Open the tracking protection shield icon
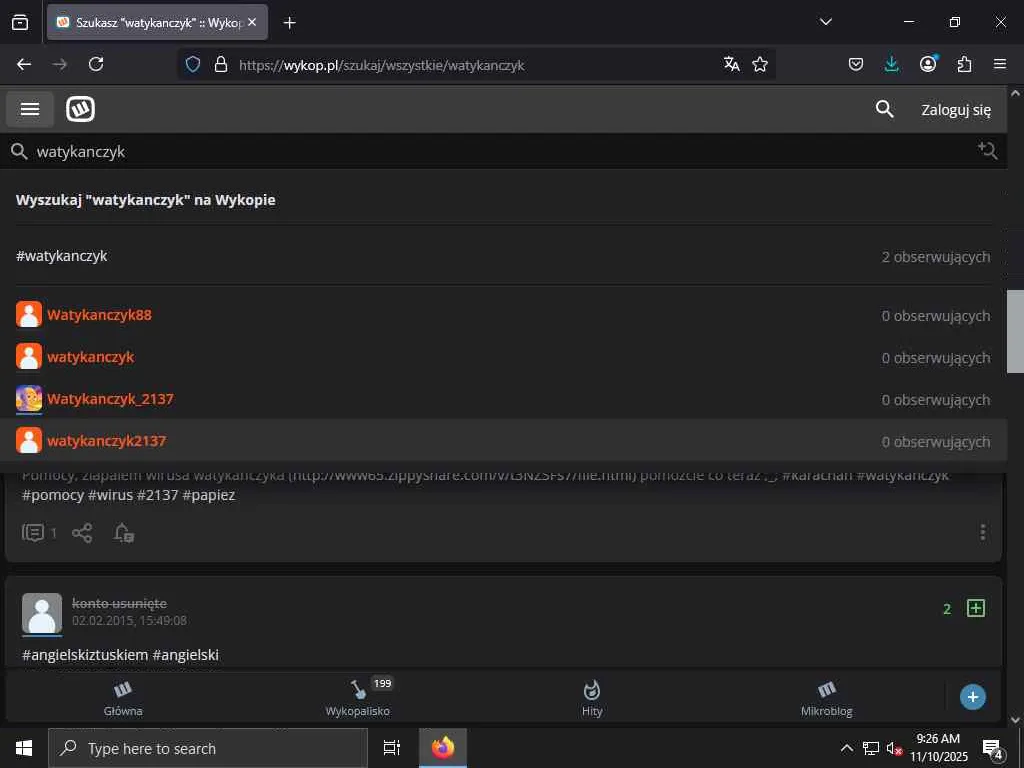Screen dimensions: 1024x768 pos(193,65)
